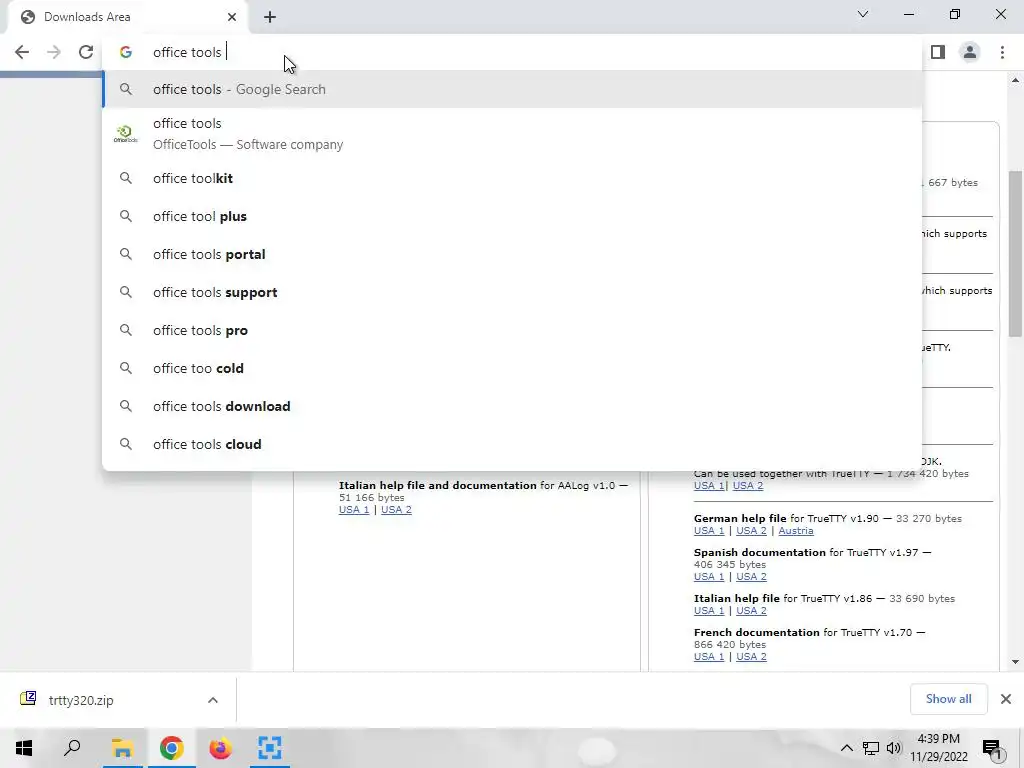Click the OfficeTools company logo icon

coord(126,134)
